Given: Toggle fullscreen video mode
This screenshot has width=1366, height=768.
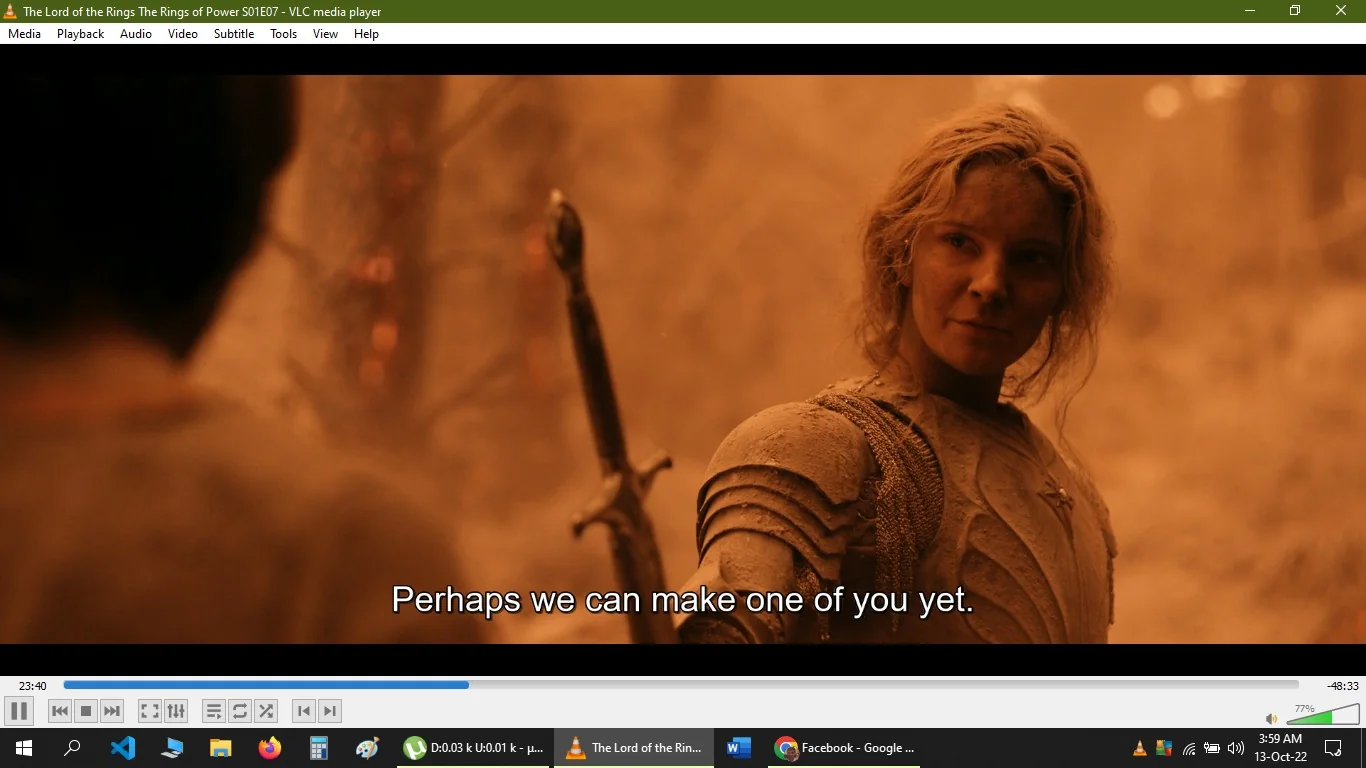Looking at the screenshot, I should coord(149,711).
